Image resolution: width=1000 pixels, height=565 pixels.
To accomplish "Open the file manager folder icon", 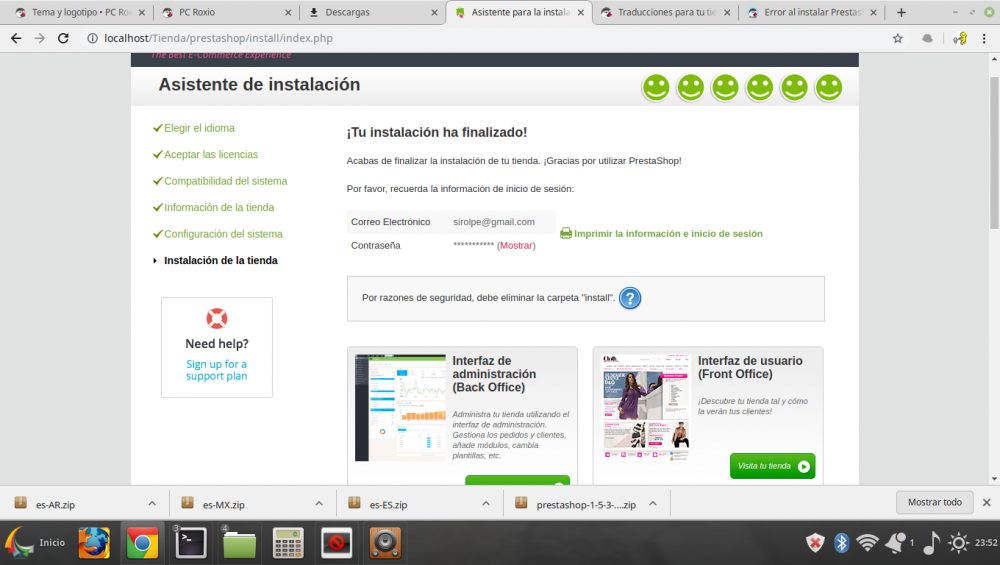I will click(239, 543).
